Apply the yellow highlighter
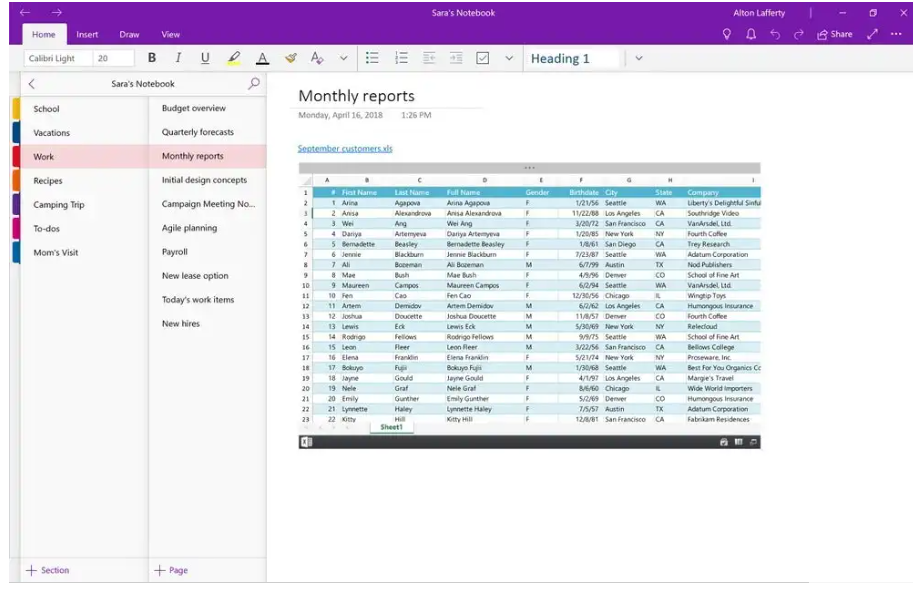 click(233, 58)
